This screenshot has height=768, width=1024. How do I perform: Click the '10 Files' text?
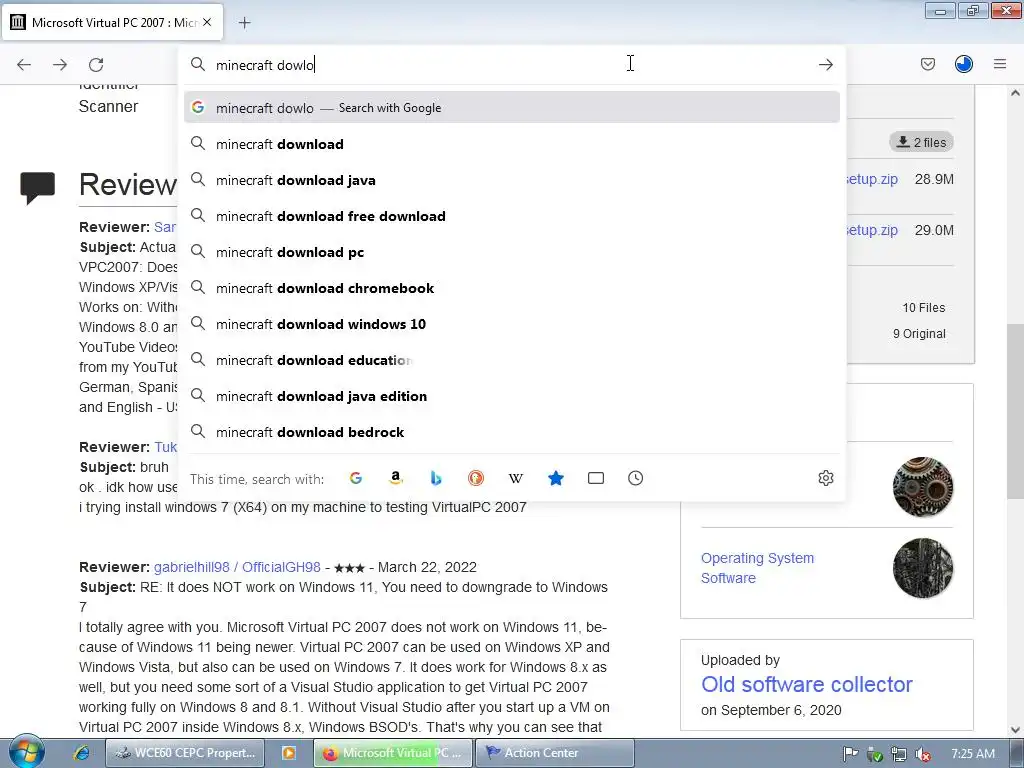tap(923, 308)
